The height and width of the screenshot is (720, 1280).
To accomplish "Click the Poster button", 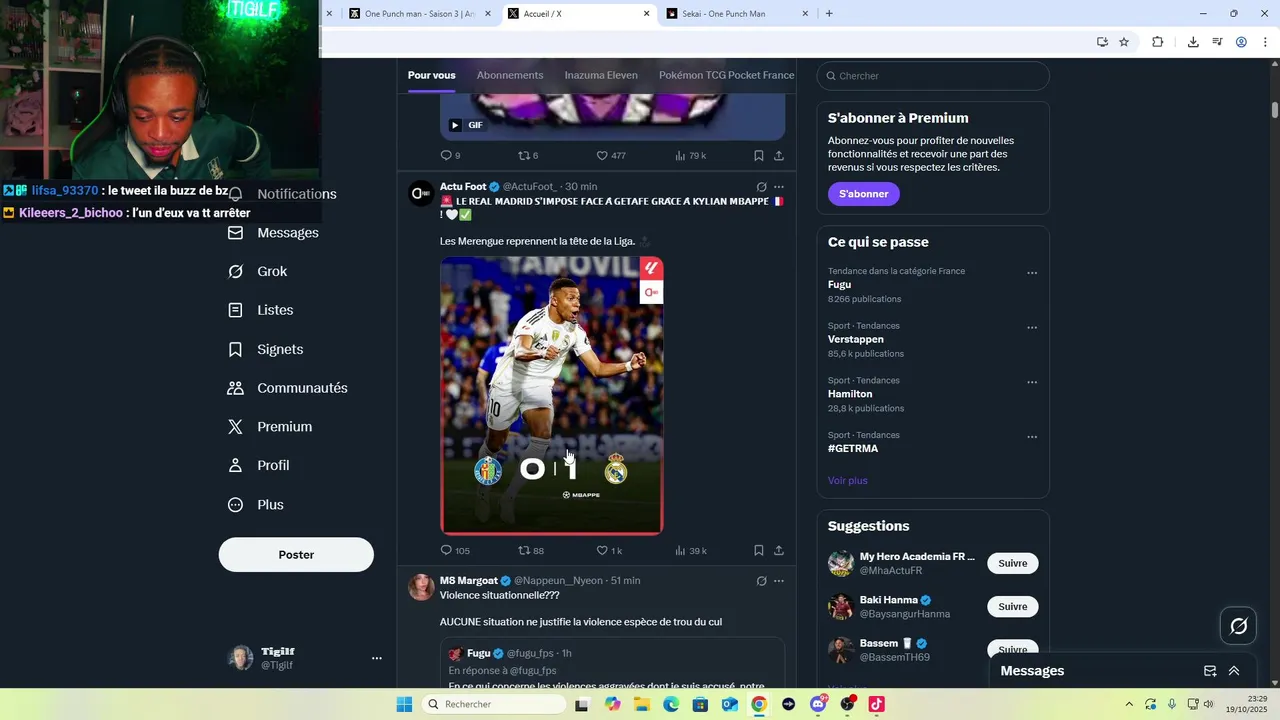I will 296,555.
